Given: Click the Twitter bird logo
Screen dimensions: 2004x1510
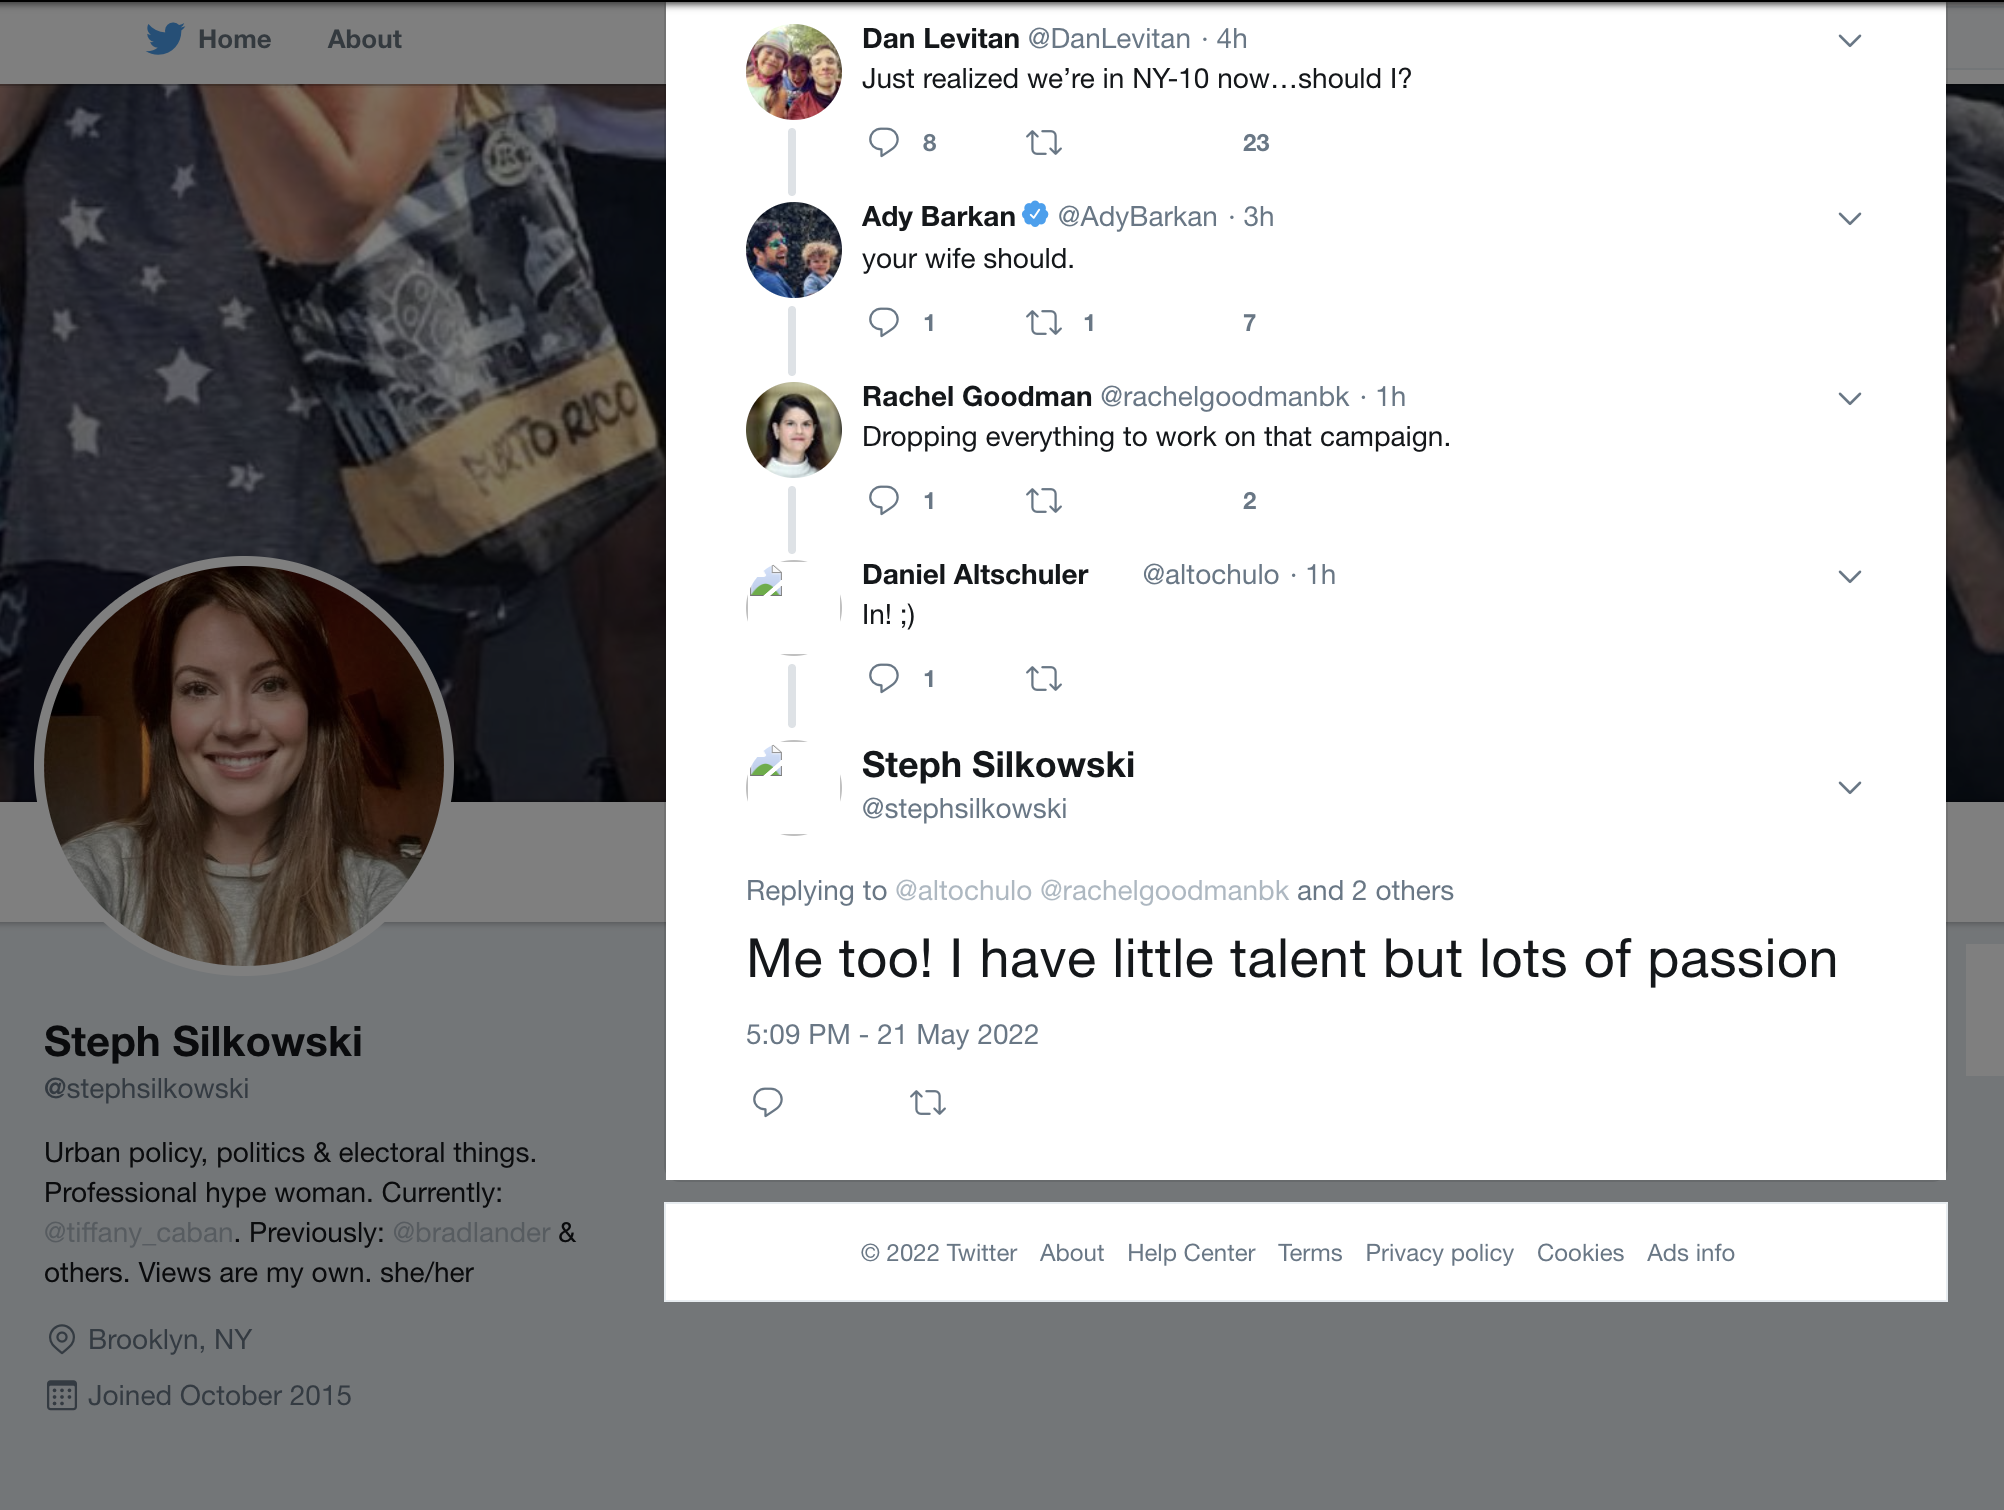Looking at the screenshot, I should (x=165, y=39).
